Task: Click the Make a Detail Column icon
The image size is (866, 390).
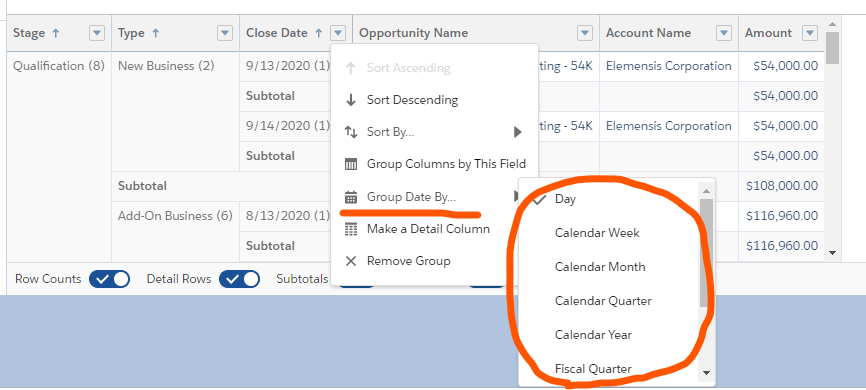Action: (x=351, y=229)
